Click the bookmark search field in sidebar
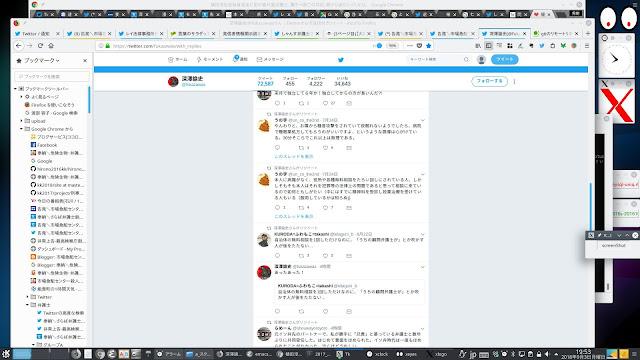 tap(52, 76)
